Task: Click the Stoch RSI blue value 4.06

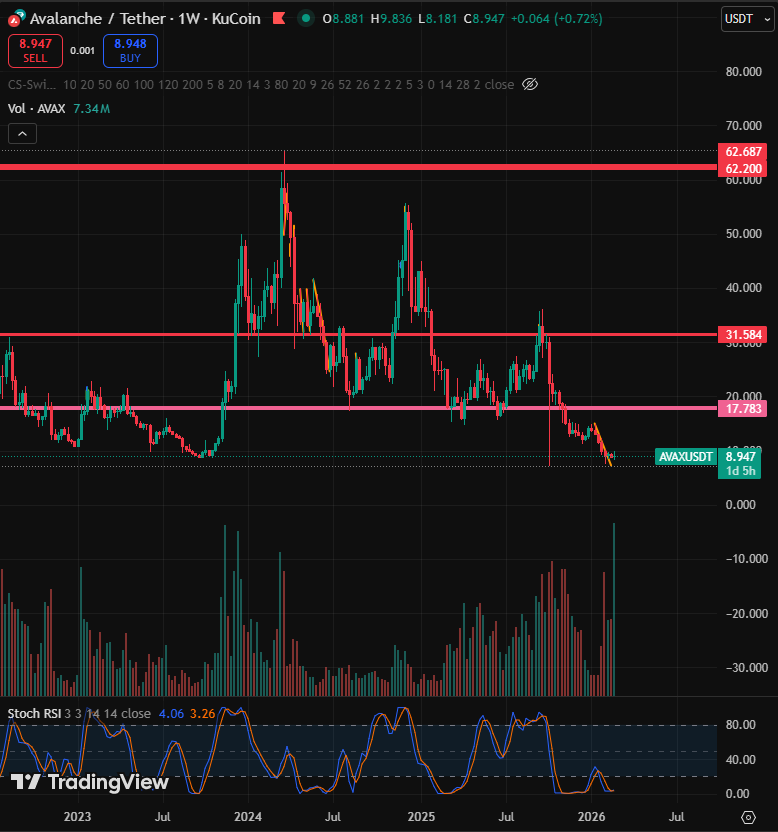Action: coord(171,714)
